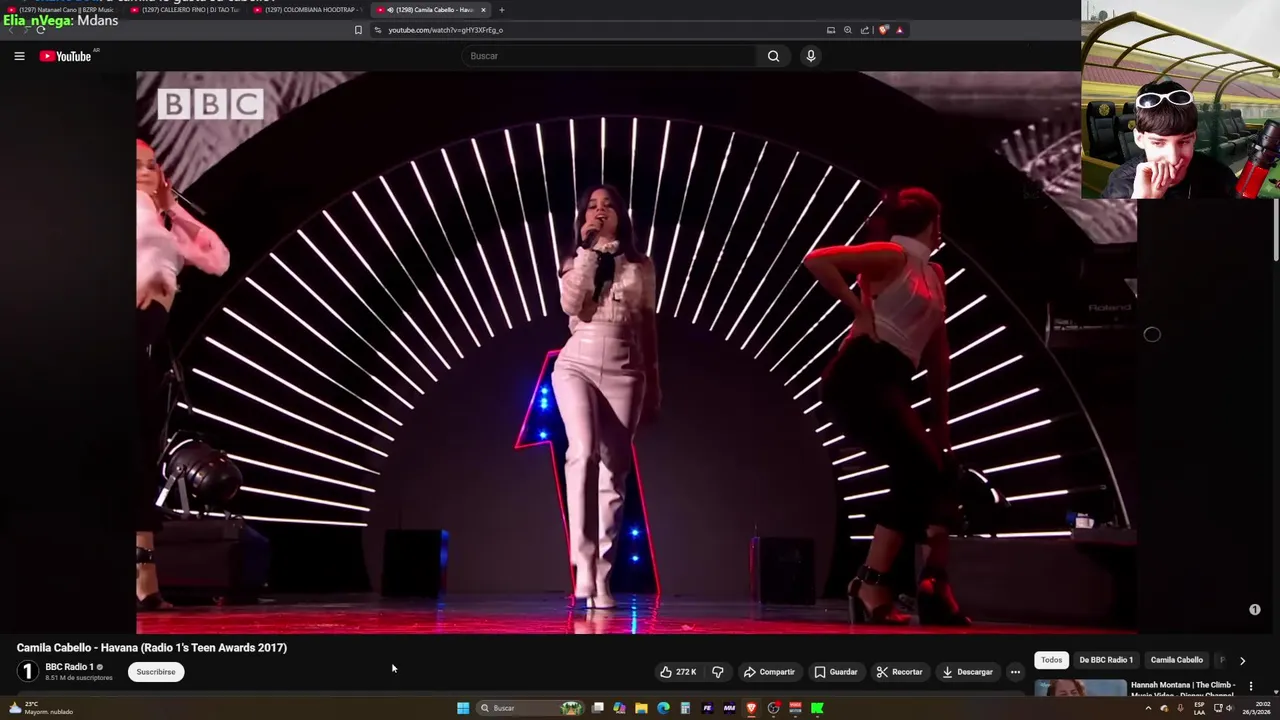Viewport: 1280px width, 720px height.
Task: Open Microsoft Edge from the taskbar
Action: coord(663,708)
